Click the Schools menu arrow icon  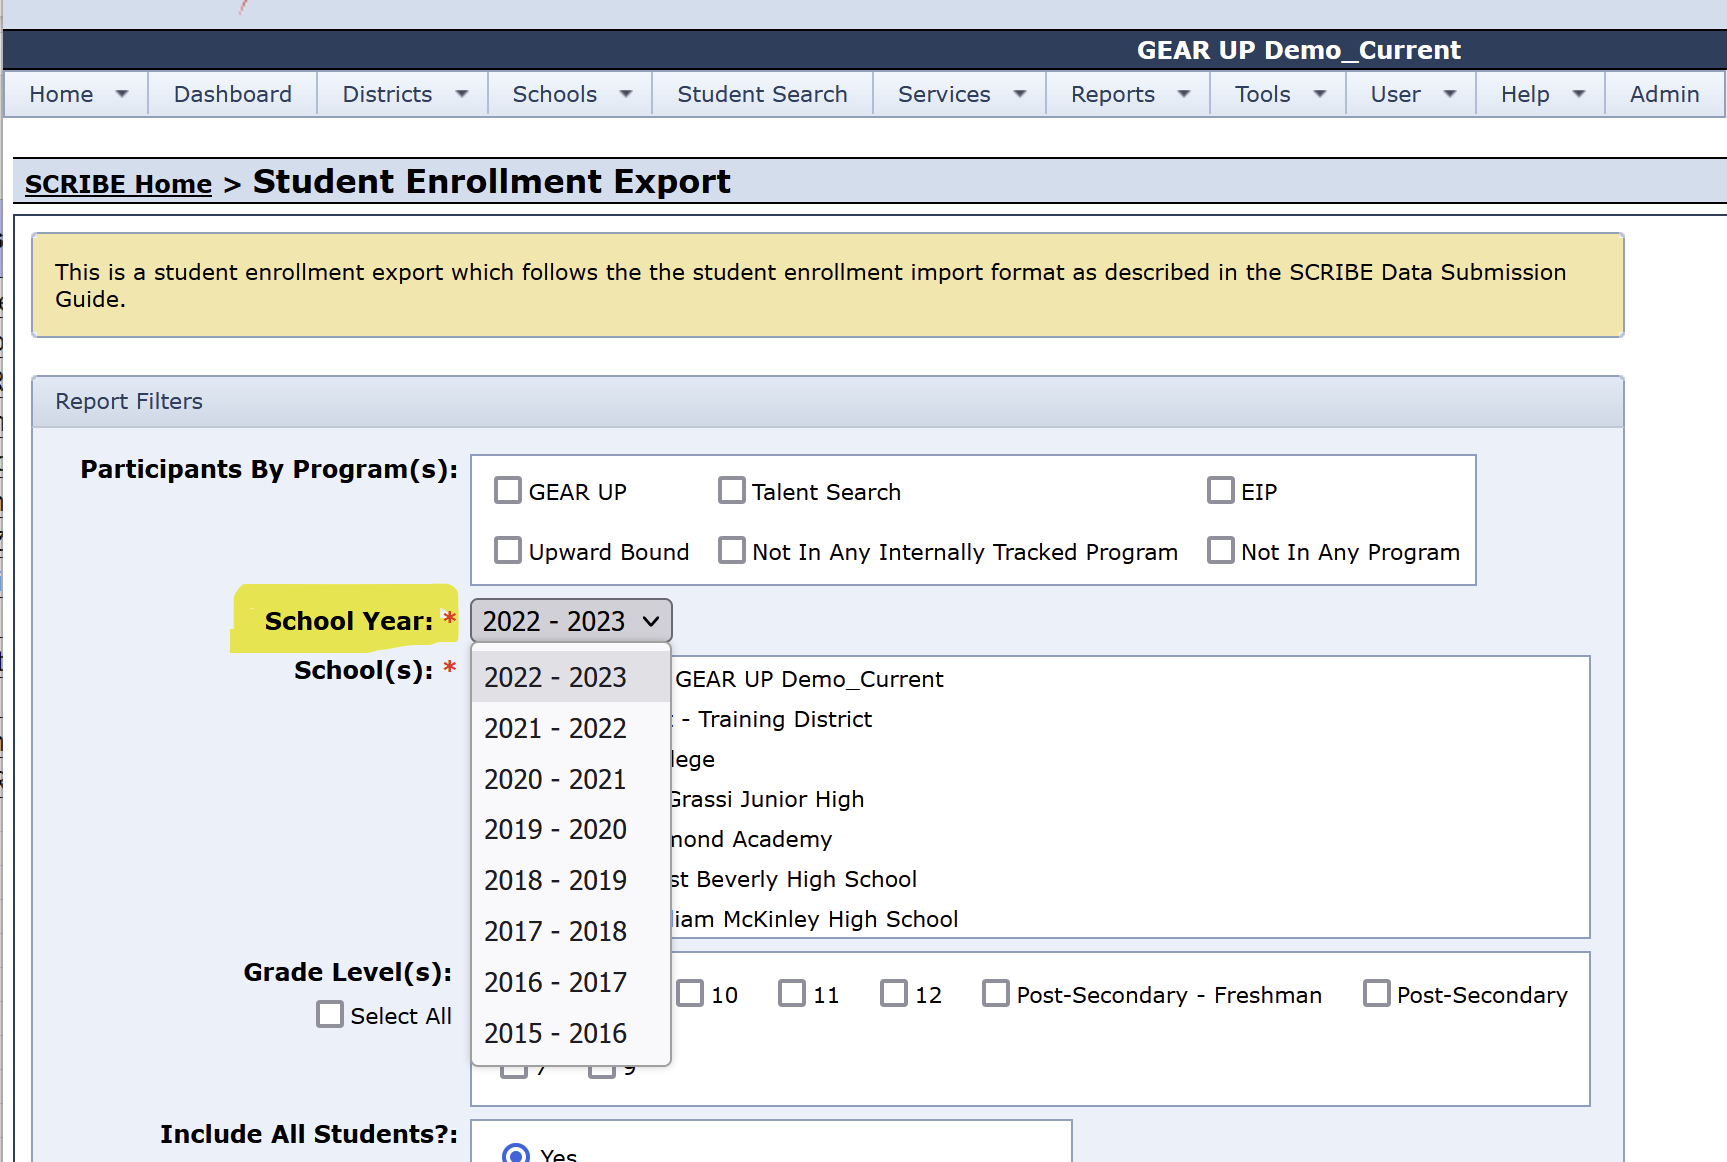(x=626, y=94)
